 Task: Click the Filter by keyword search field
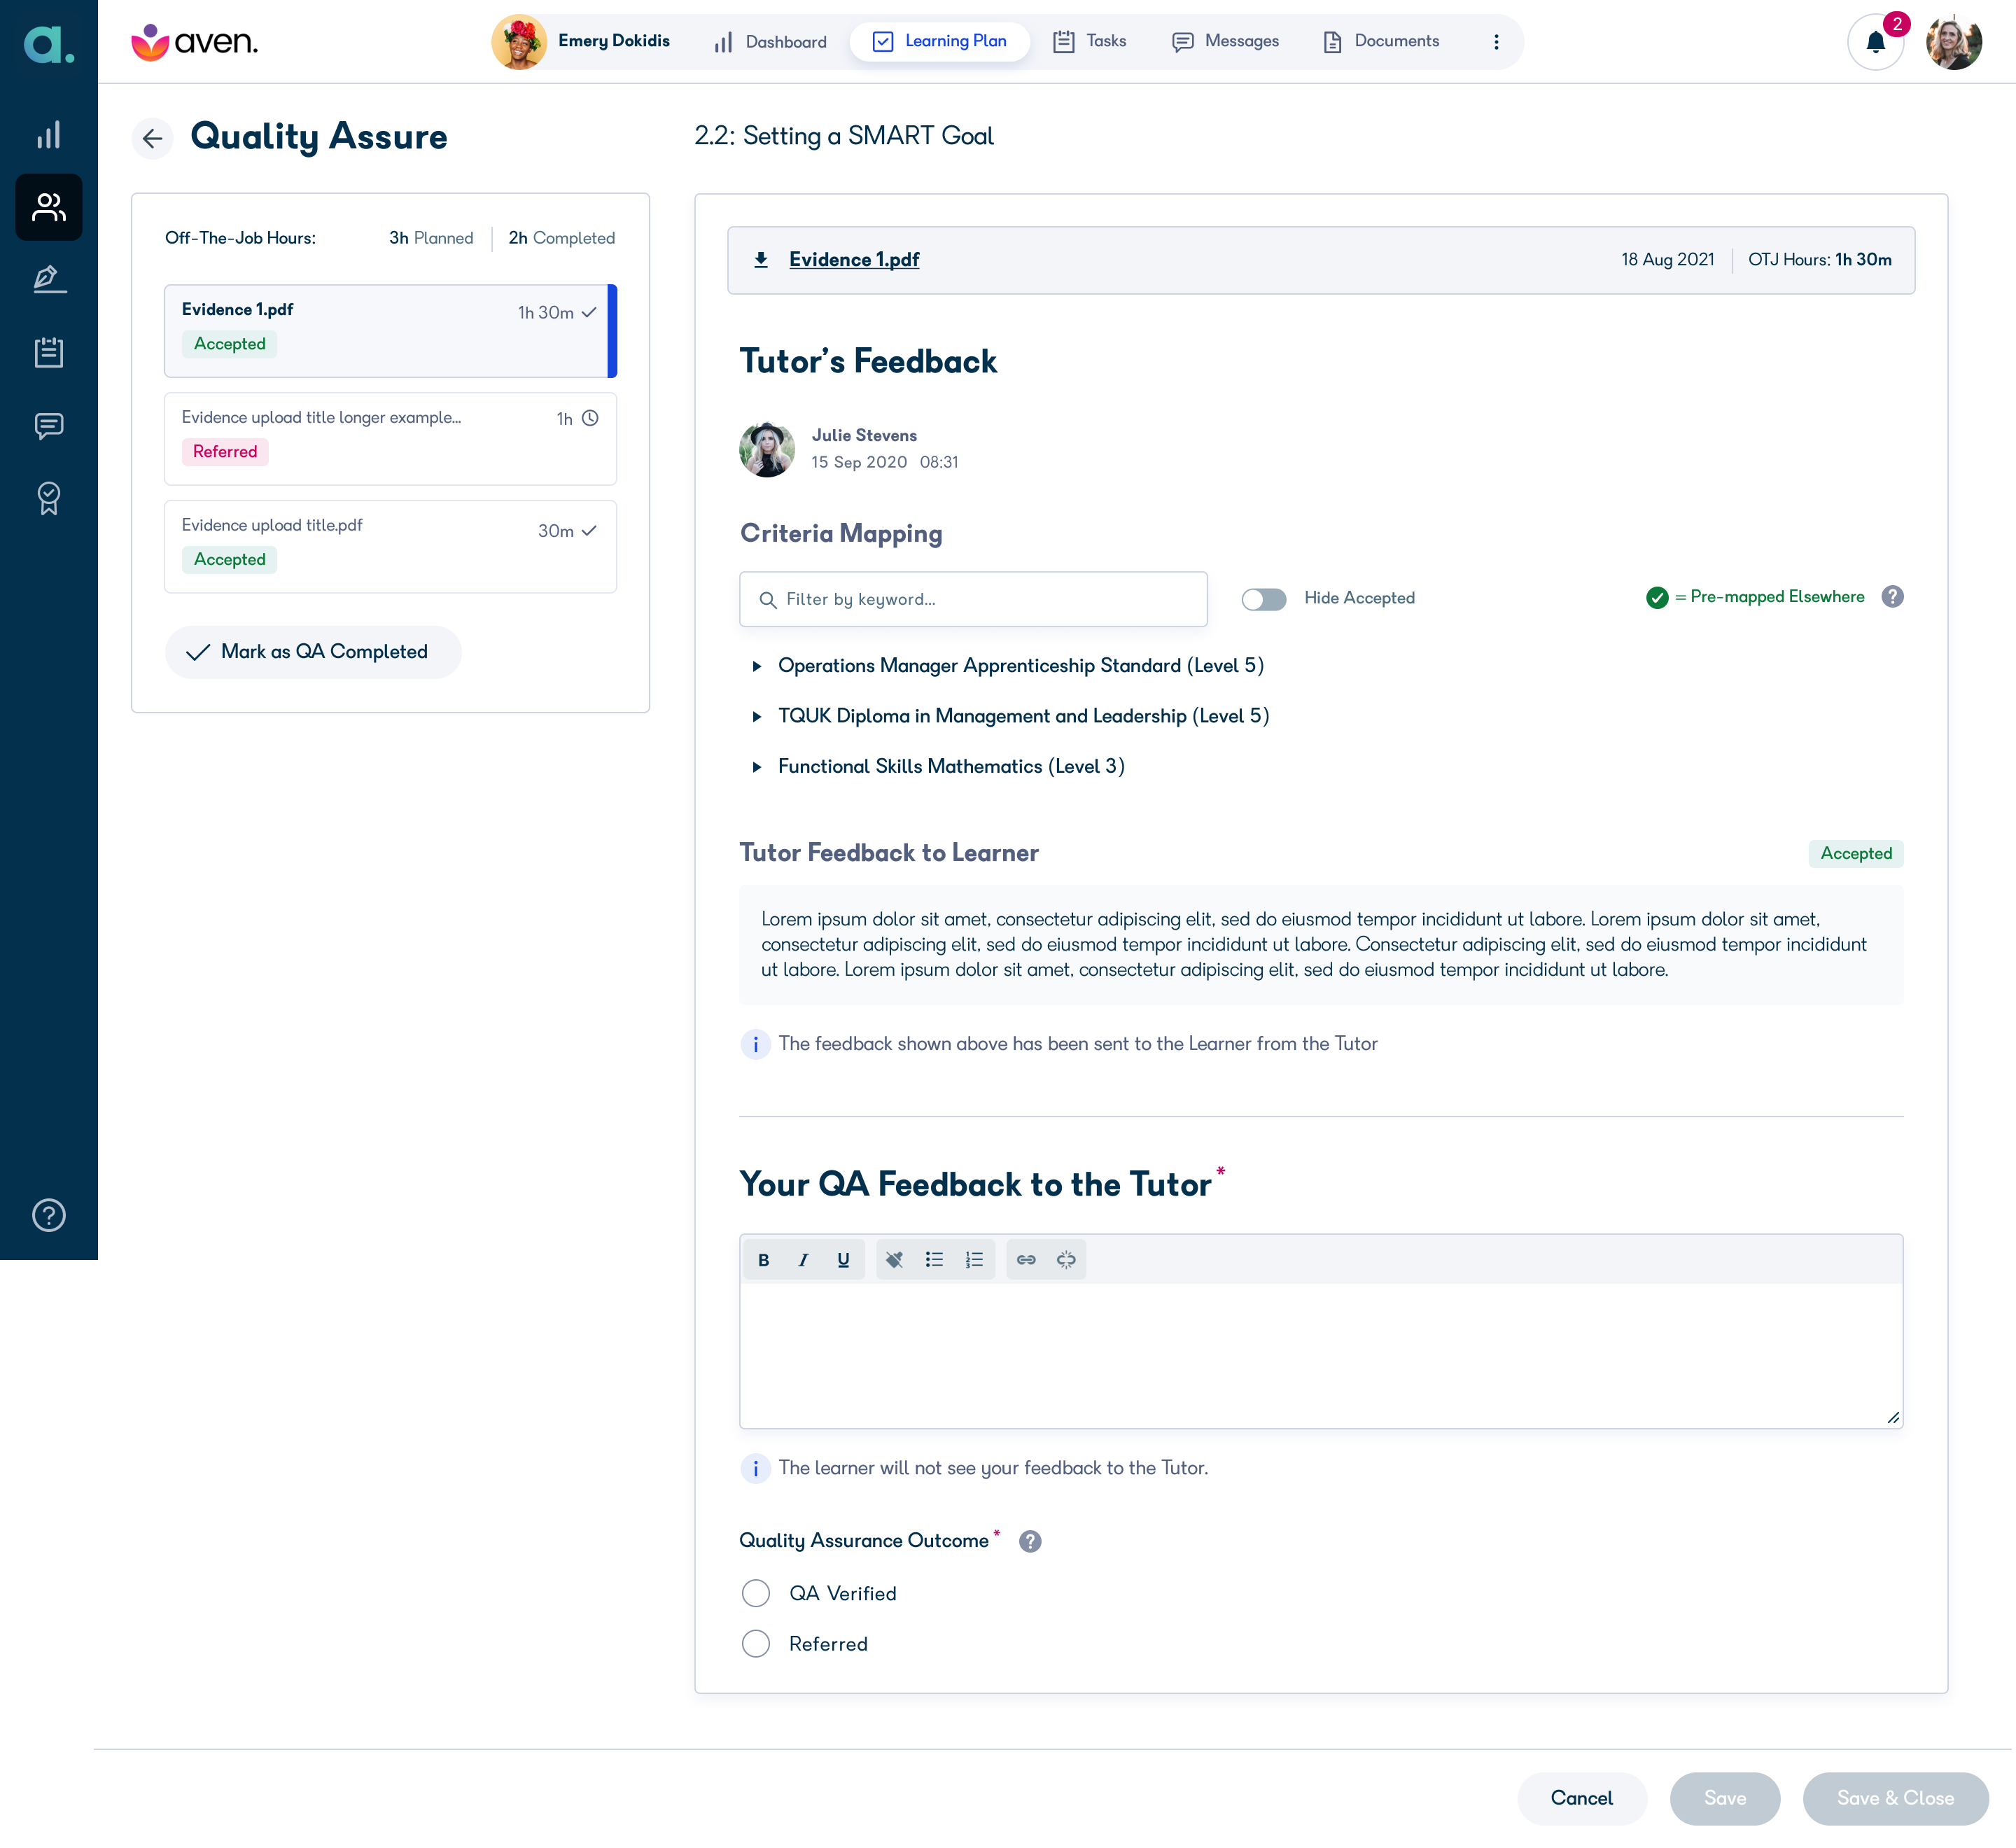click(973, 600)
